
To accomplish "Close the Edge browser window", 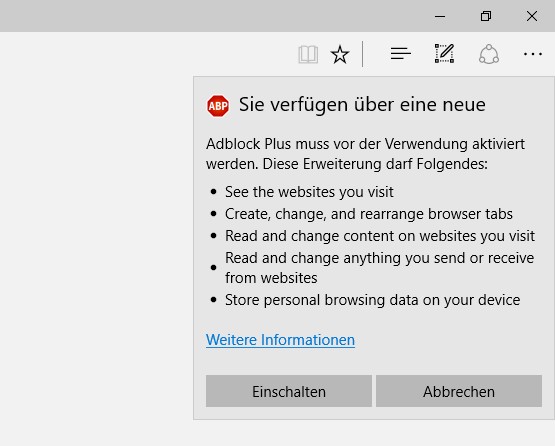I will click(x=532, y=16).
